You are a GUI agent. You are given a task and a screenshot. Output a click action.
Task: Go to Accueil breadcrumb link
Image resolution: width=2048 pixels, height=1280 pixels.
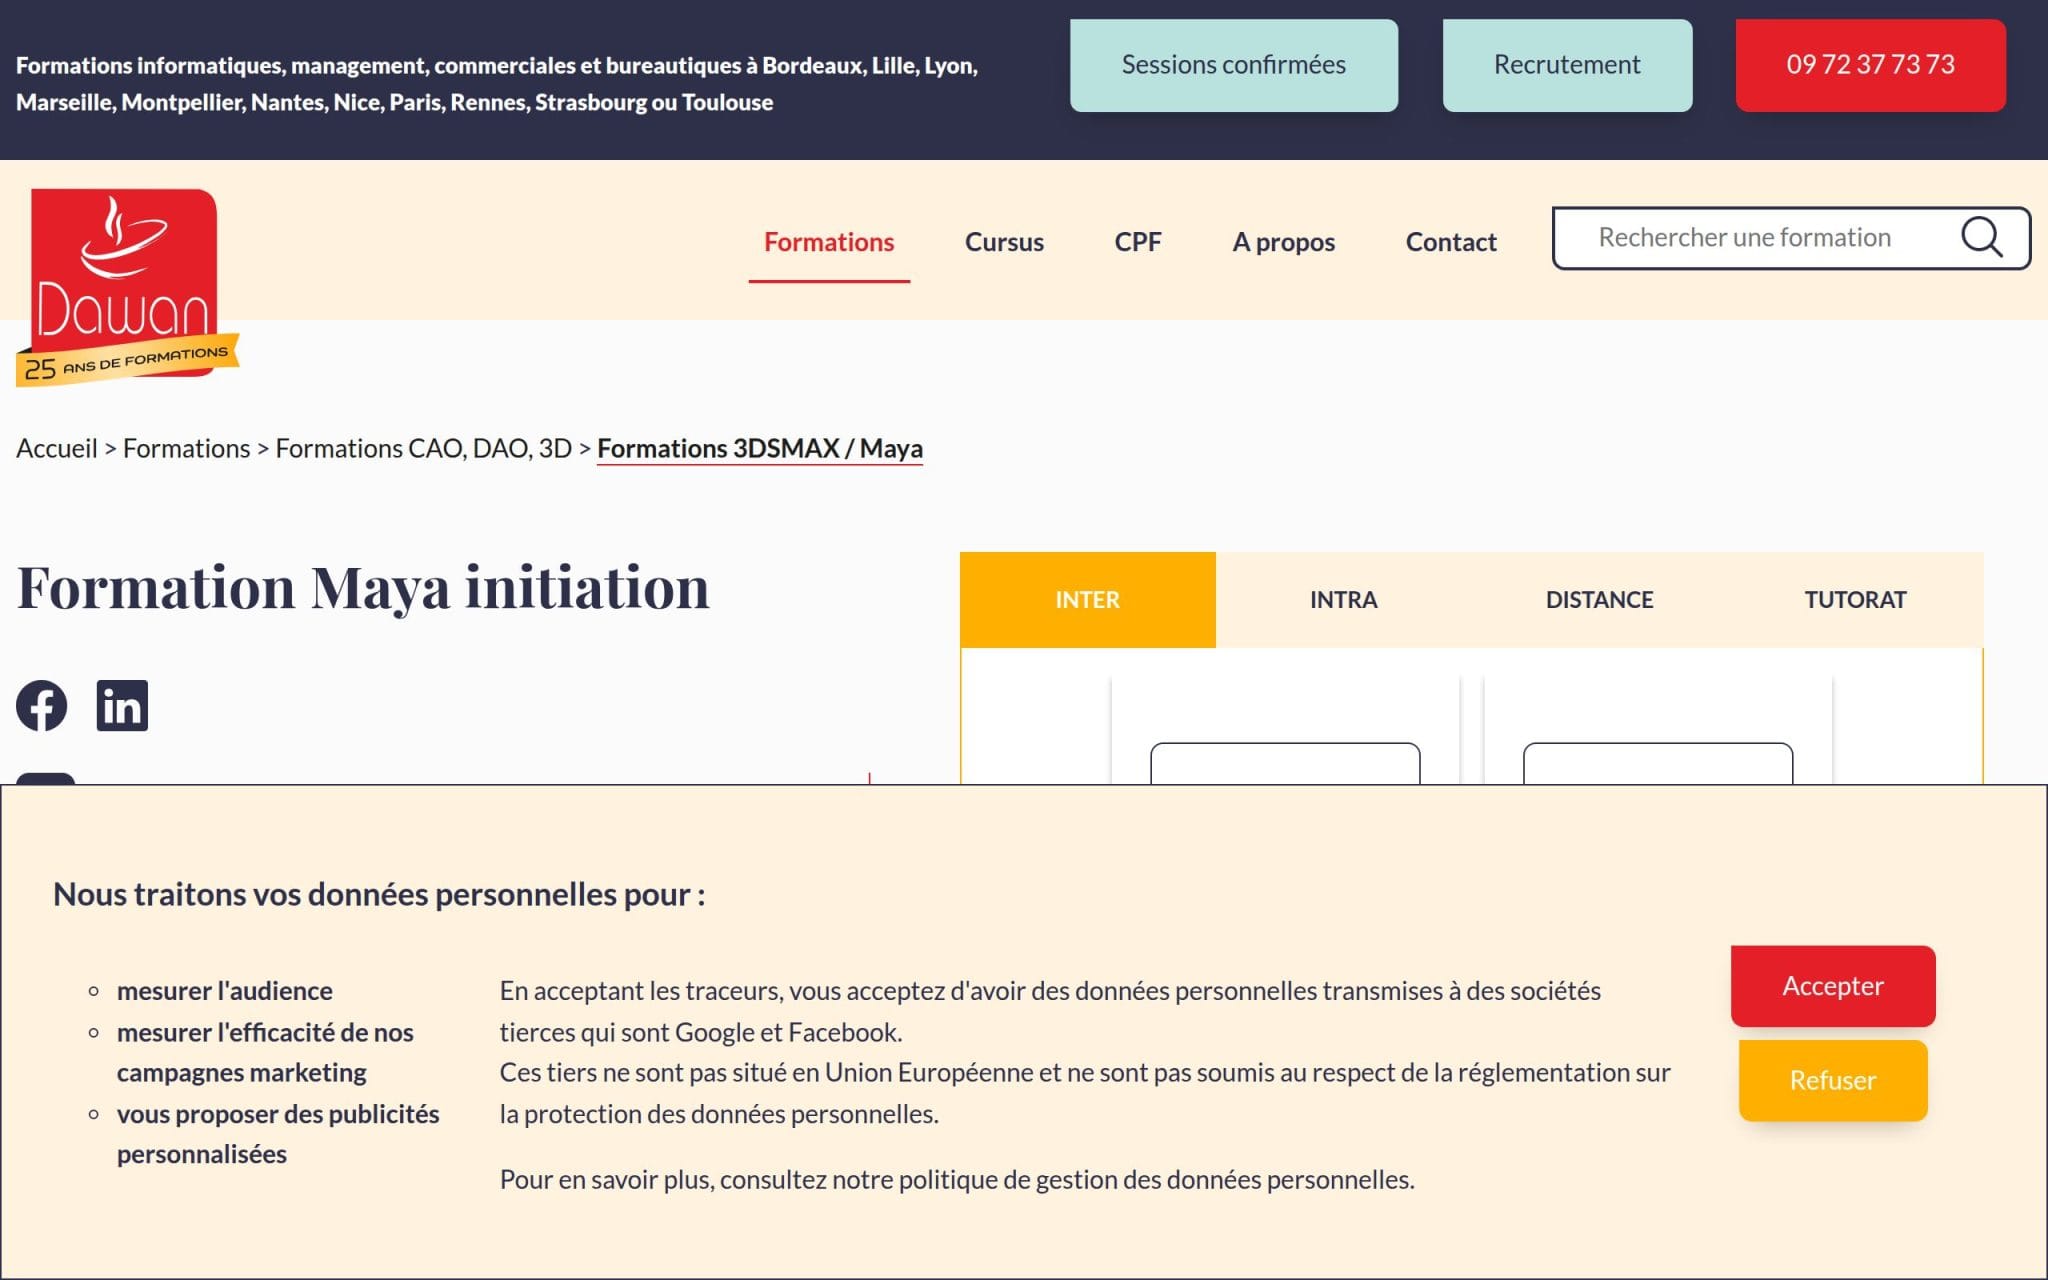[57, 449]
